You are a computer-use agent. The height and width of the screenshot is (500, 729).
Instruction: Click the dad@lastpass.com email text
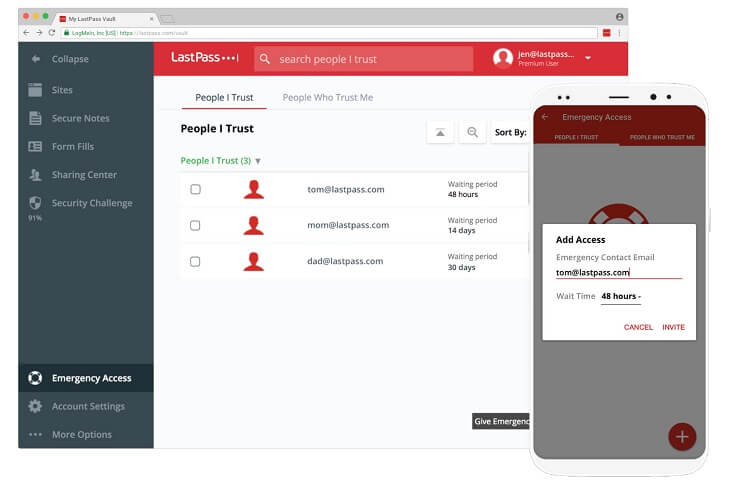(x=345, y=261)
